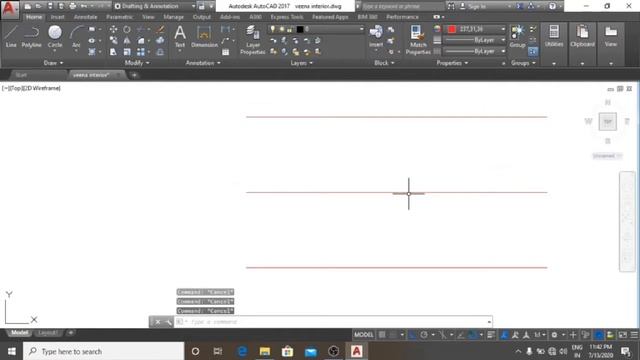
Task: Click Match Properties tool
Action: pos(418,40)
